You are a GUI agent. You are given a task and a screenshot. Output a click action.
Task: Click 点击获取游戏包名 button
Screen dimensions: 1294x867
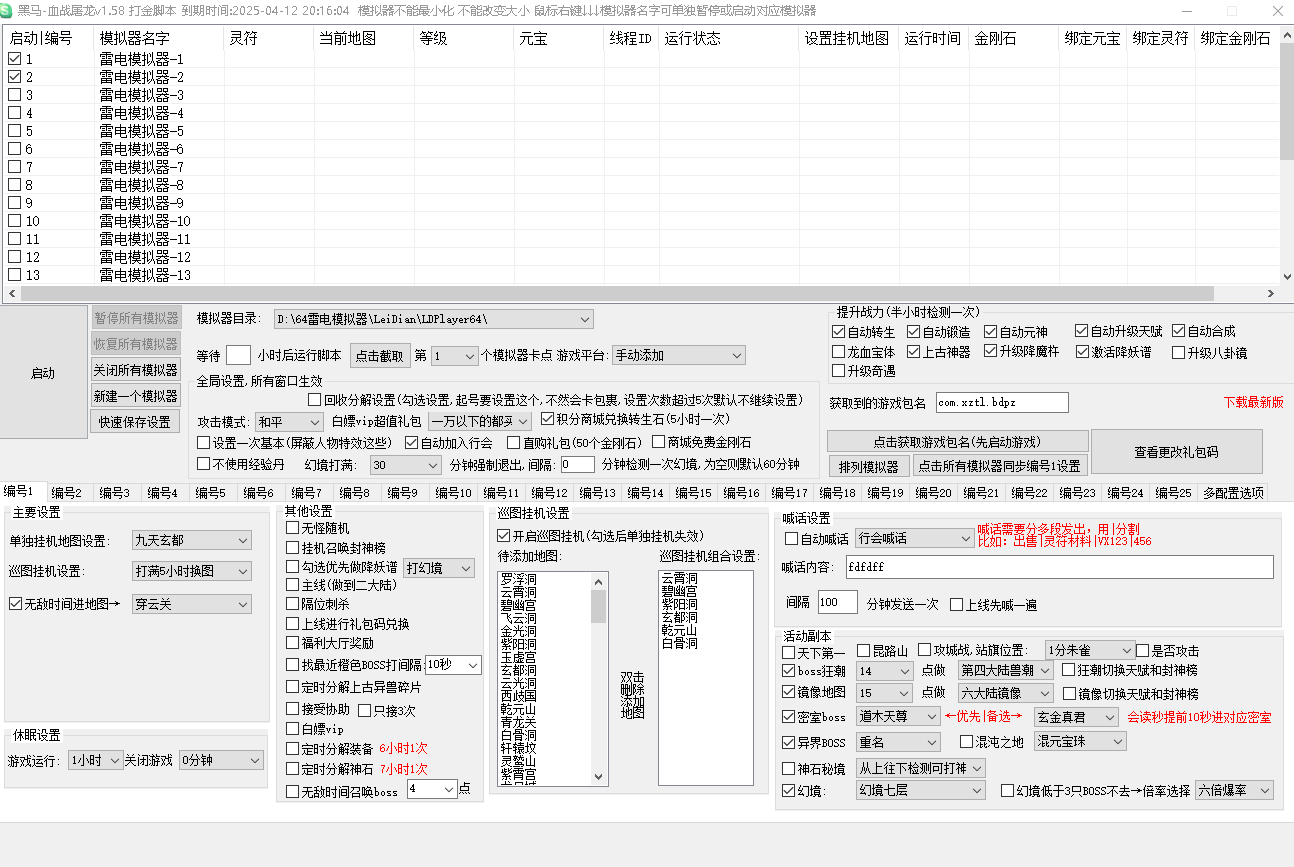957,442
